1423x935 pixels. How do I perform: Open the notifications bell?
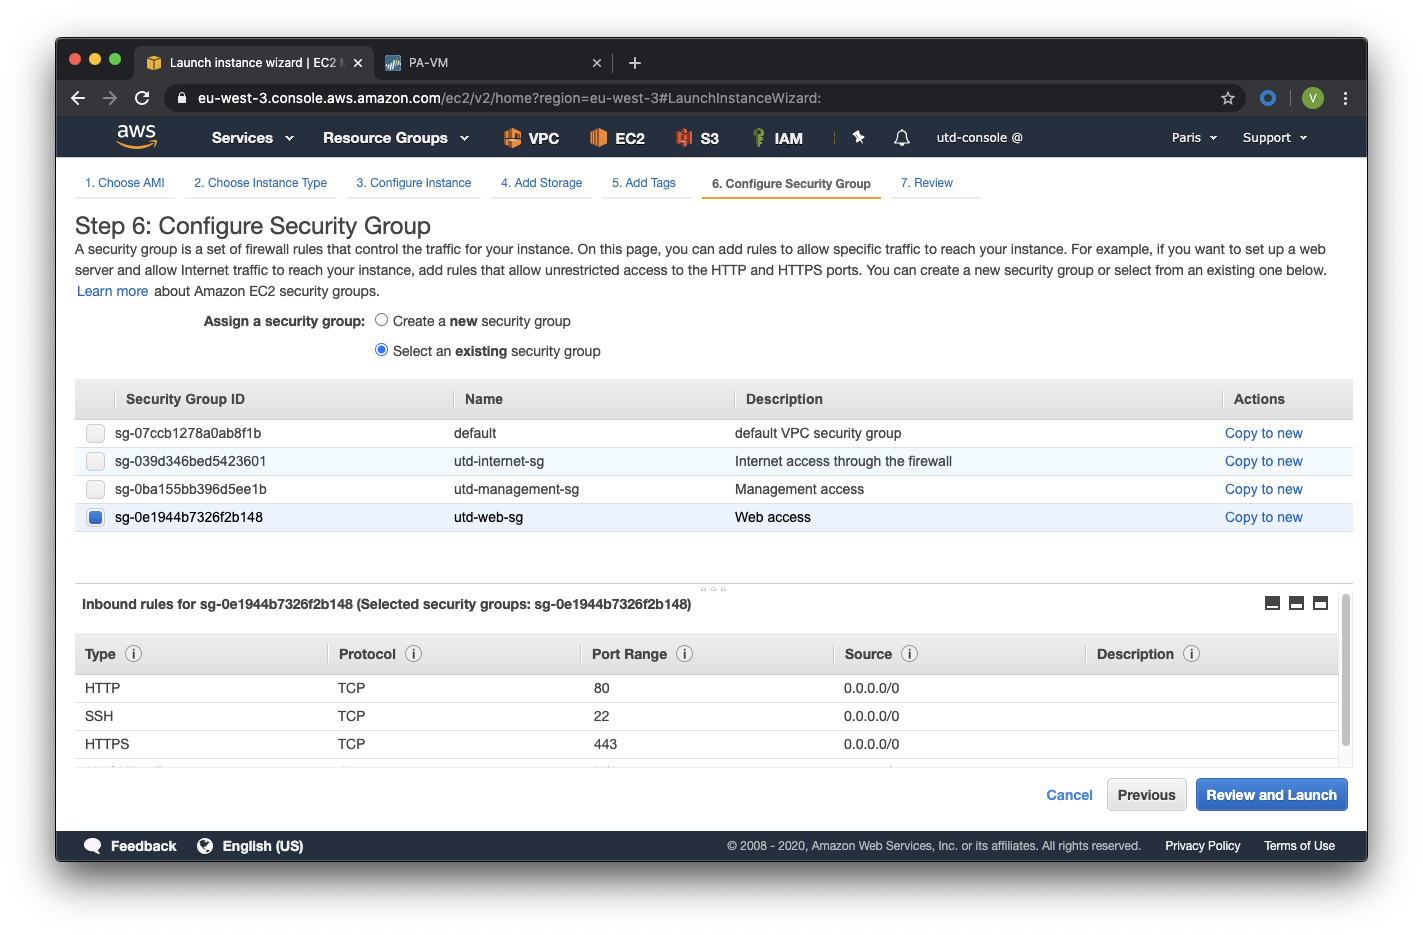coord(901,138)
